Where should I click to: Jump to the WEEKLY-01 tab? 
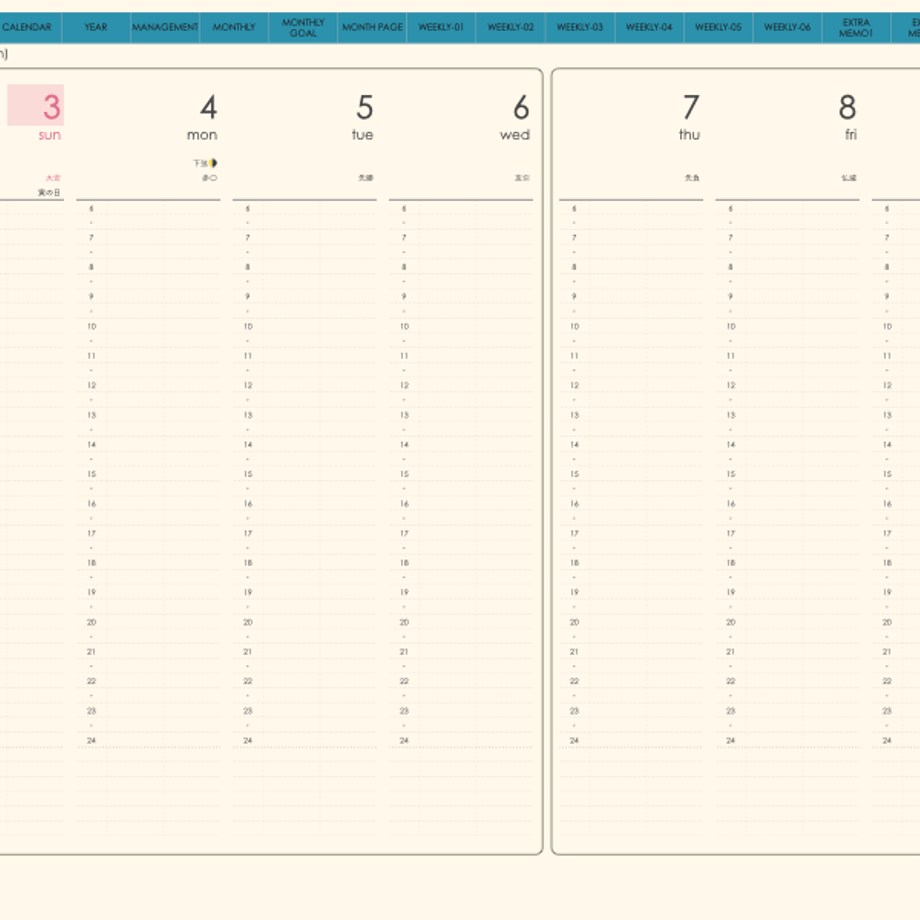click(441, 28)
